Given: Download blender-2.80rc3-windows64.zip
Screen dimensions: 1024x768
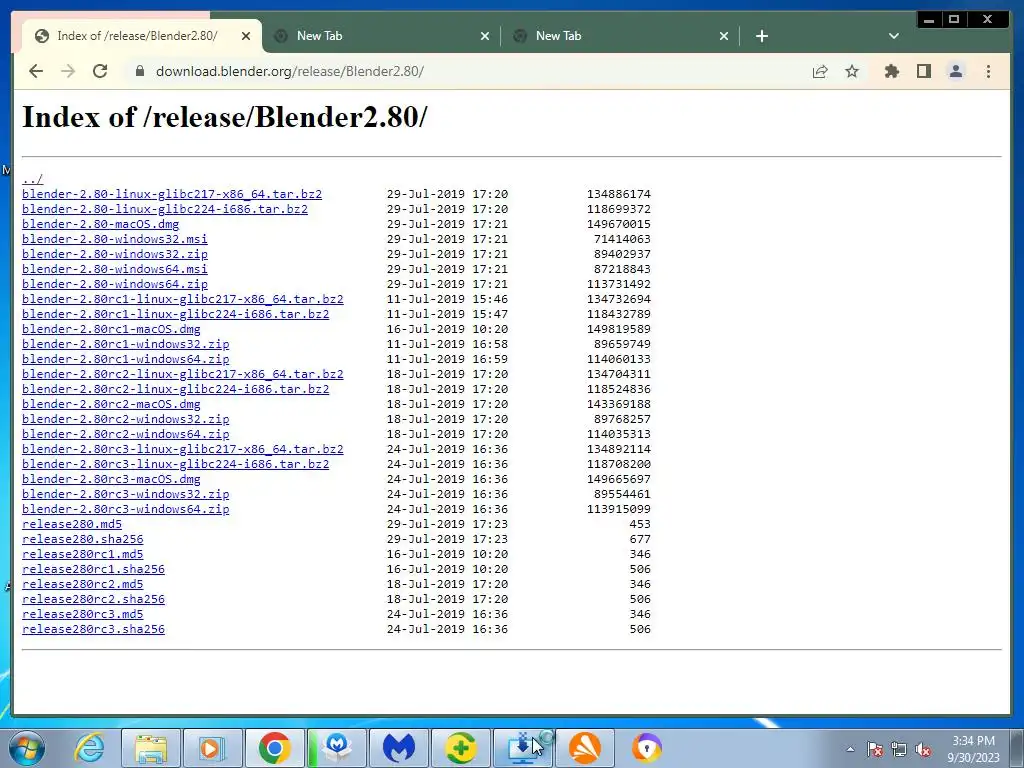Looking at the screenshot, I should click(x=125, y=509).
